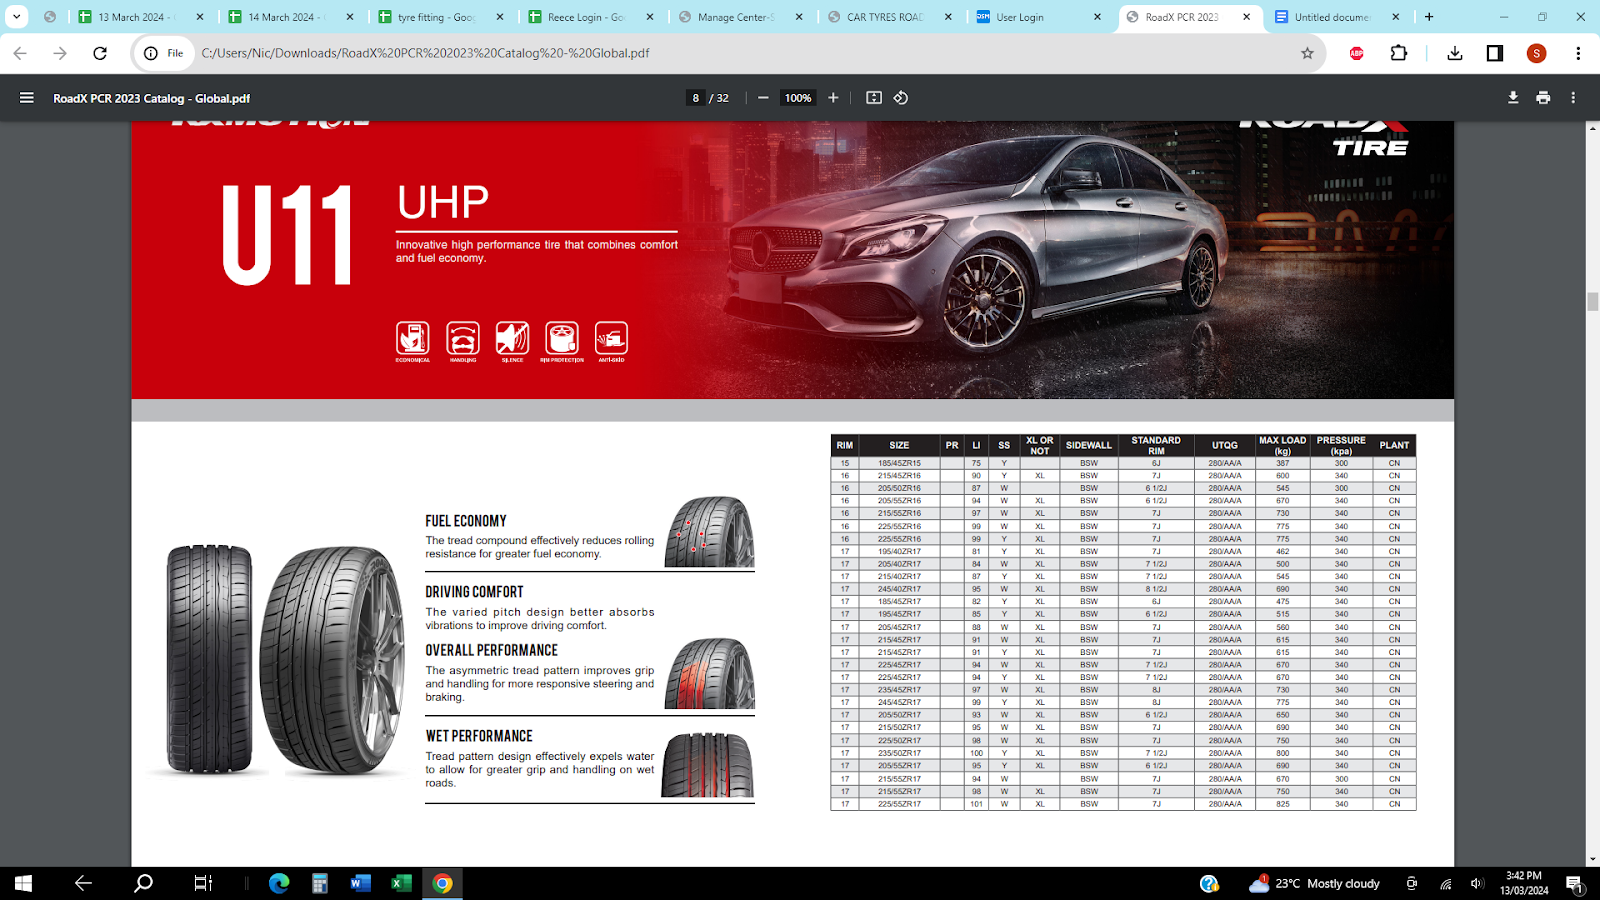This screenshot has width=1600, height=900.
Task: Click the Silence feature icon on banner
Action: point(512,341)
